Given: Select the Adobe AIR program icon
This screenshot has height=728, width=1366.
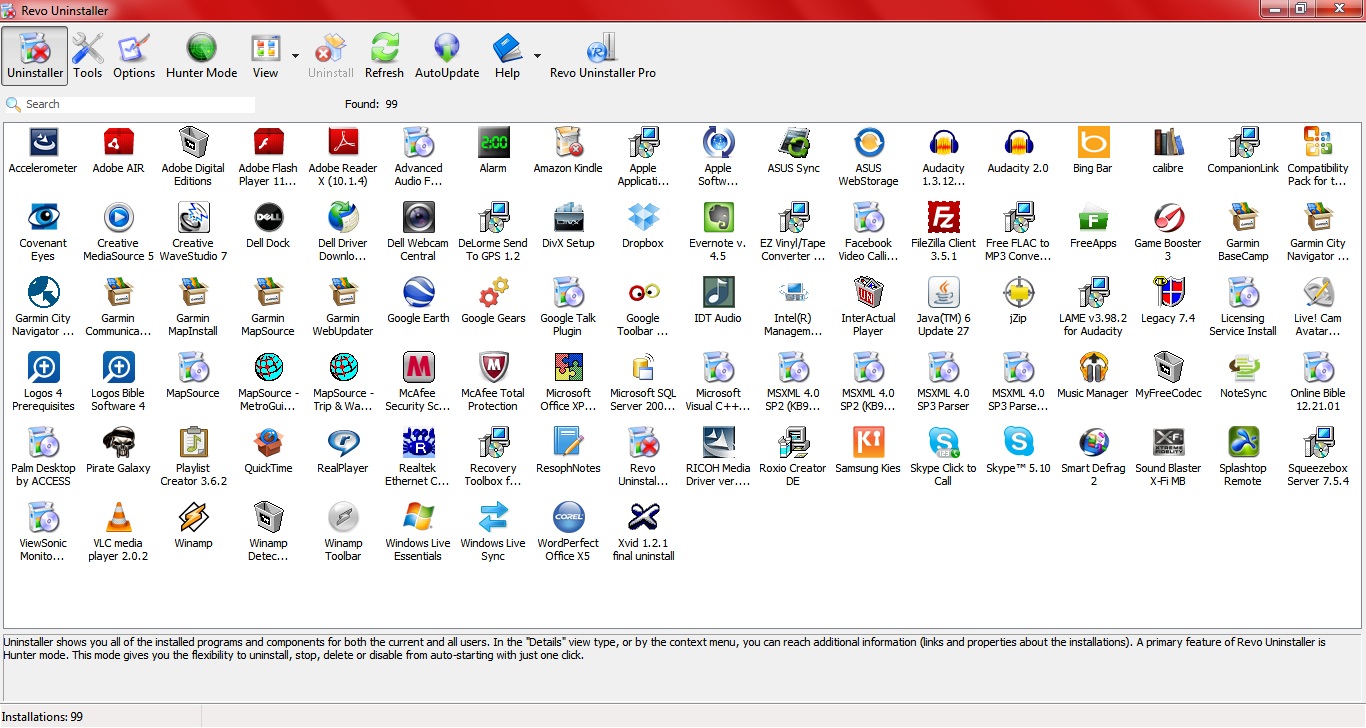Looking at the screenshot, I should coord(118,143).
